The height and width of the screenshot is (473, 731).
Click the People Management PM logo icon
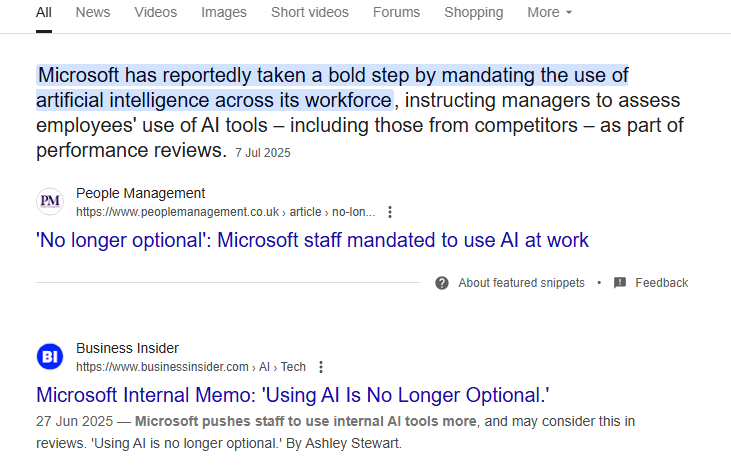click(x=50, y=201)
